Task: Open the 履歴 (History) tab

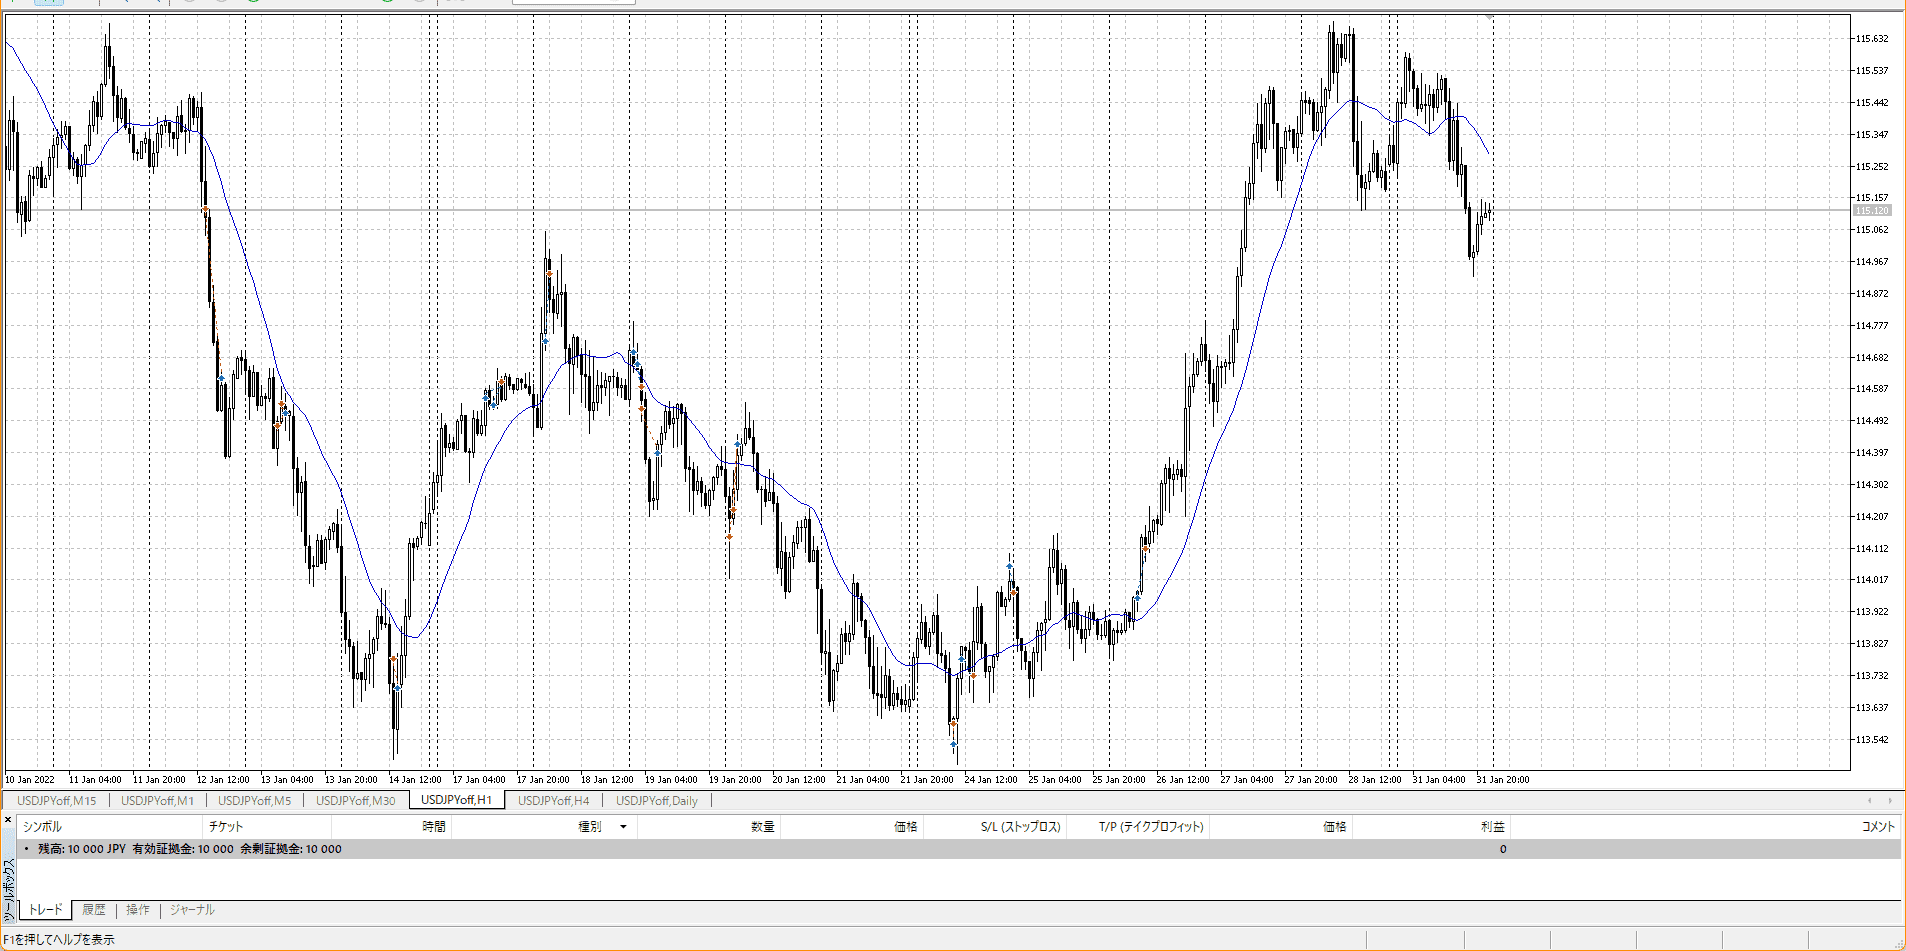Action: [94, 910]
